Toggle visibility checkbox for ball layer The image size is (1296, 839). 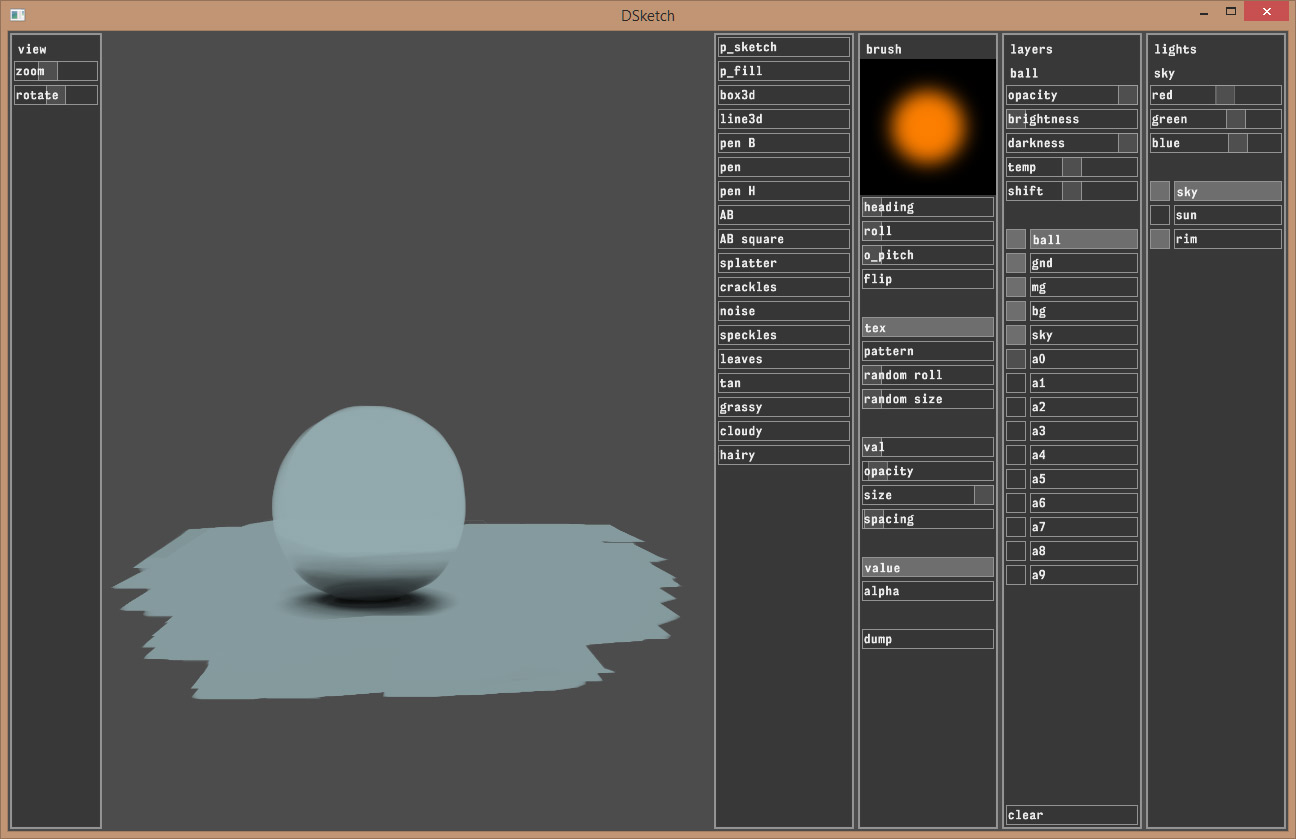pyautogui.click(x=1016, y=239)
